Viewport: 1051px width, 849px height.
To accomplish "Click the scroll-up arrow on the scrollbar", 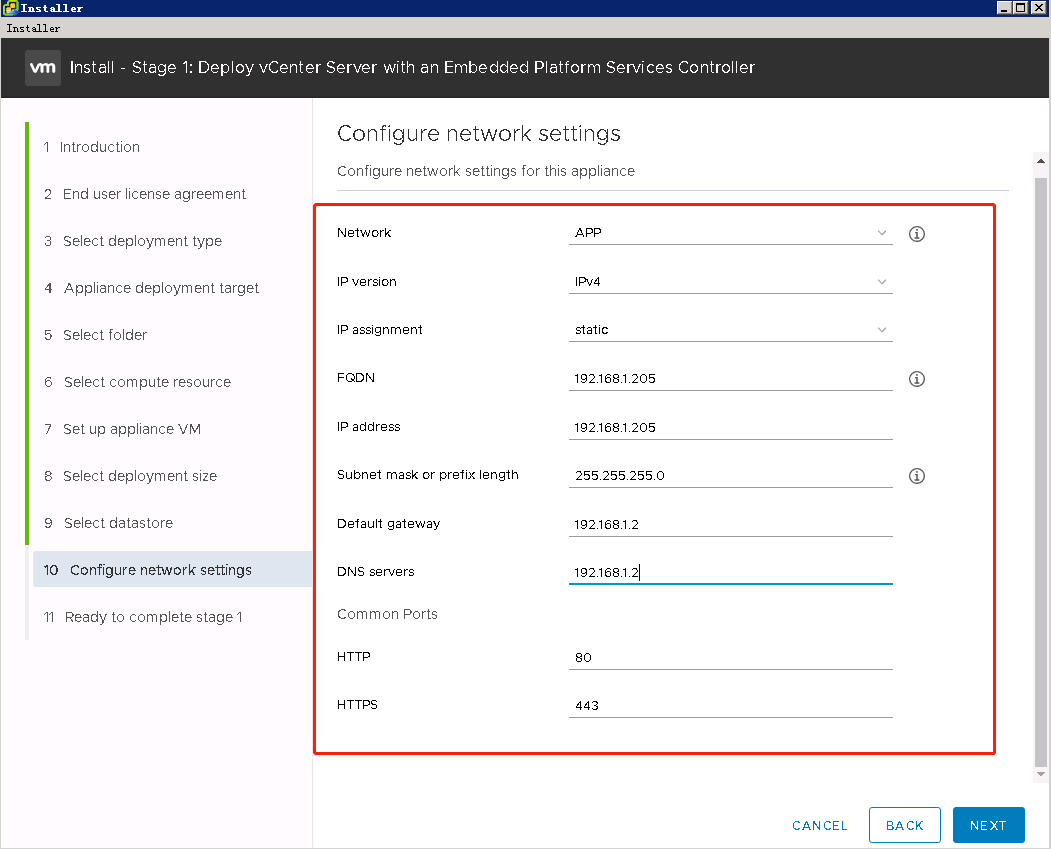I will 1040,160.
